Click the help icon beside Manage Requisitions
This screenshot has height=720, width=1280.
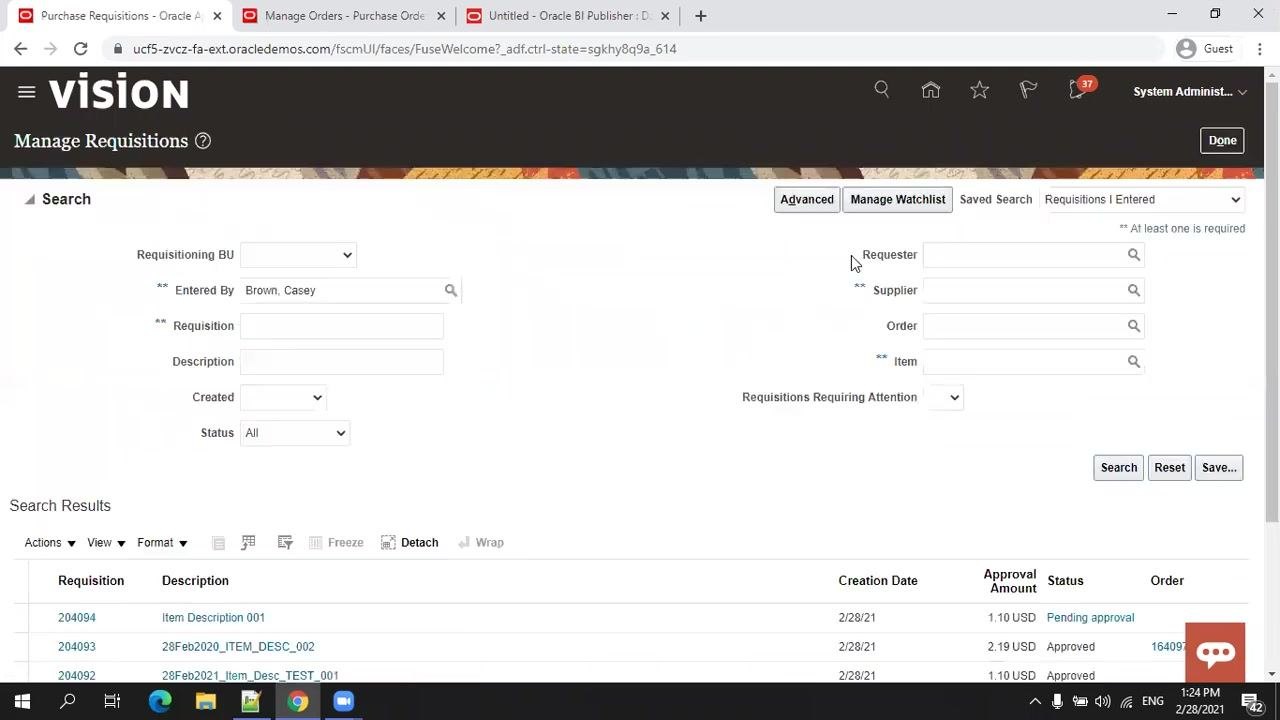click(x=203, y=141)
